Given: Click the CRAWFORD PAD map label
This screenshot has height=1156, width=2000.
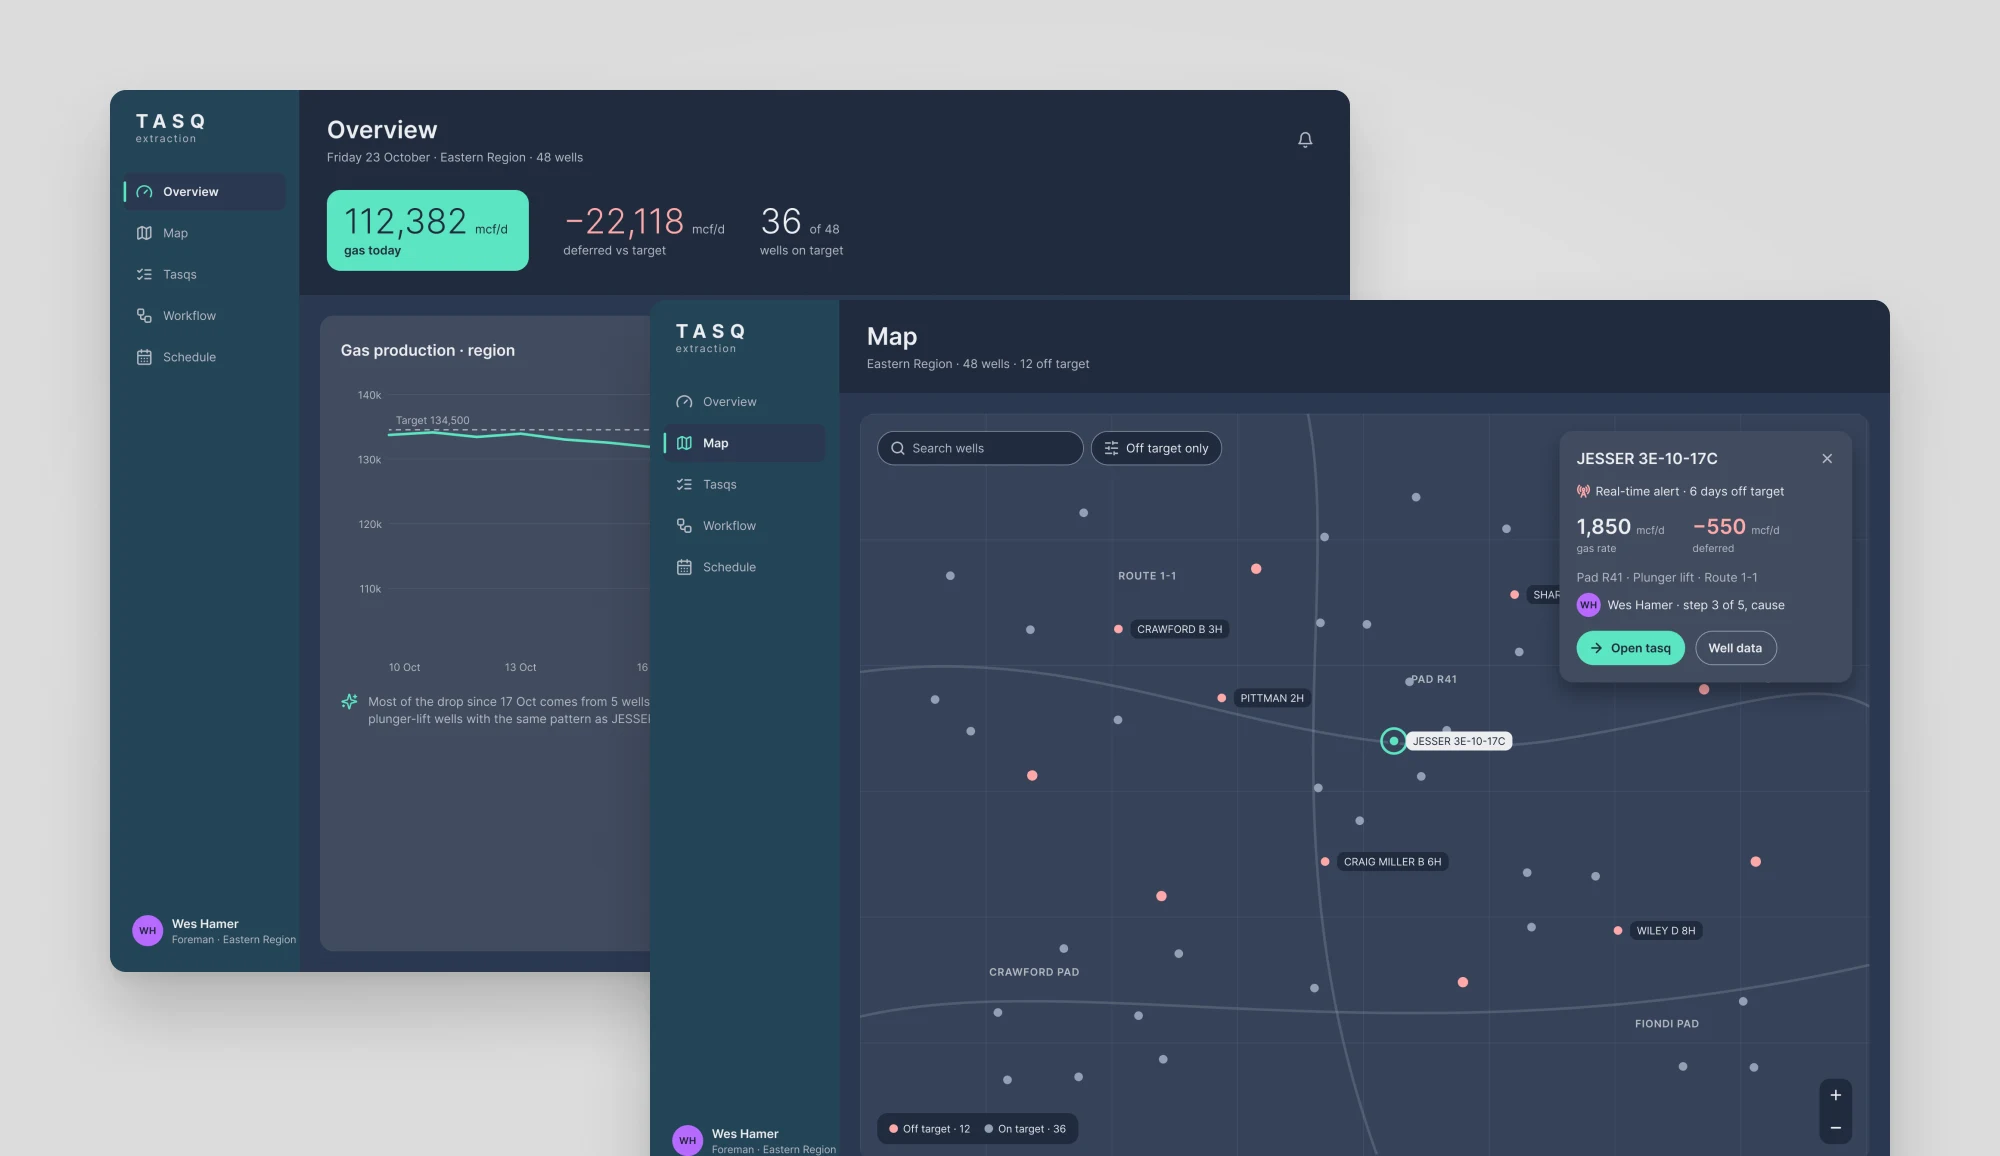Looking at the screenshot, I should click(x=1034, y=972).
